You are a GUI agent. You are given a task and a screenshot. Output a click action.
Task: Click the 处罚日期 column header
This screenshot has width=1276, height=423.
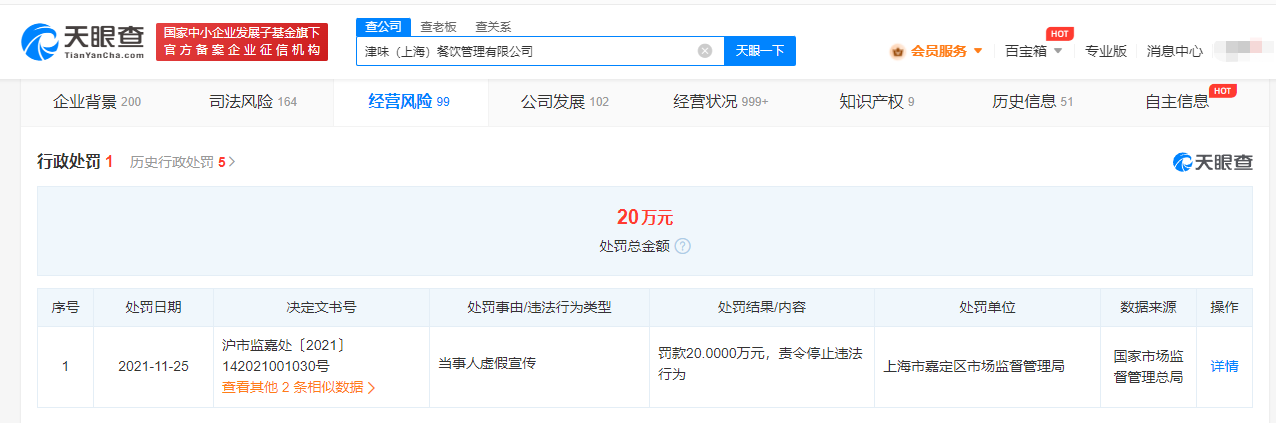click(x=153, y=308)
